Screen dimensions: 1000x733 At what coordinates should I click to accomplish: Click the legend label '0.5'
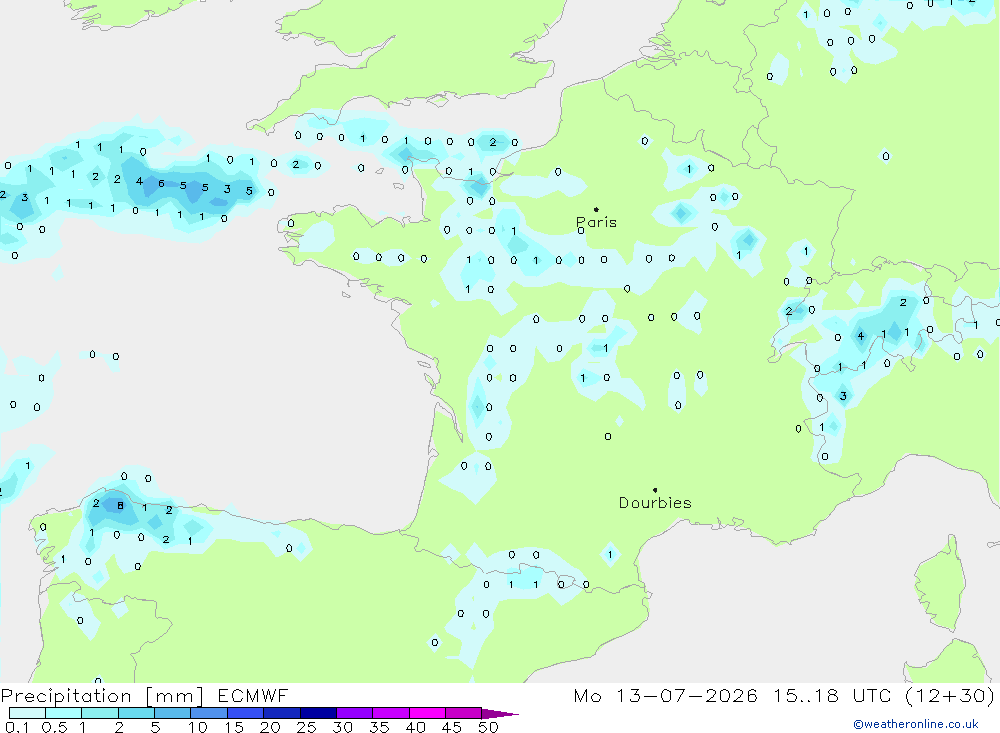point(54,727)
